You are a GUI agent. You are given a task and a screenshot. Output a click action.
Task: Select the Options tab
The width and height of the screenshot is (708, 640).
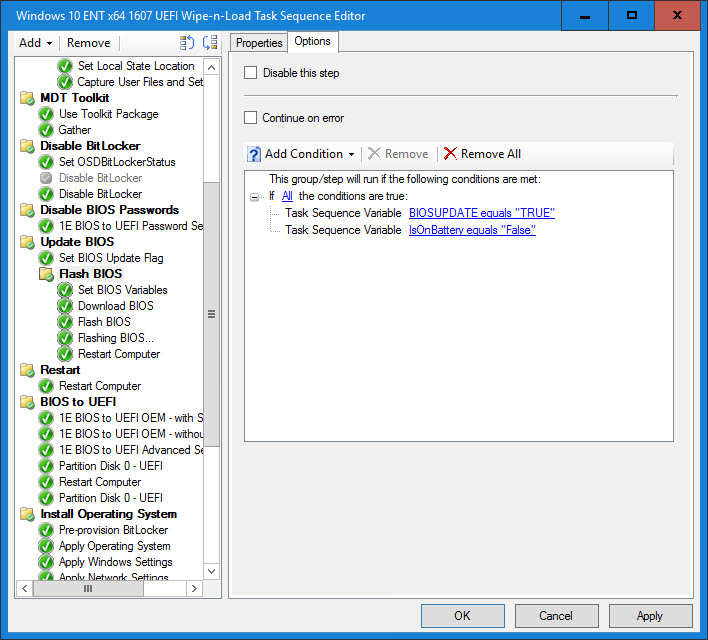pyautogui.click(x=312, y=42)
